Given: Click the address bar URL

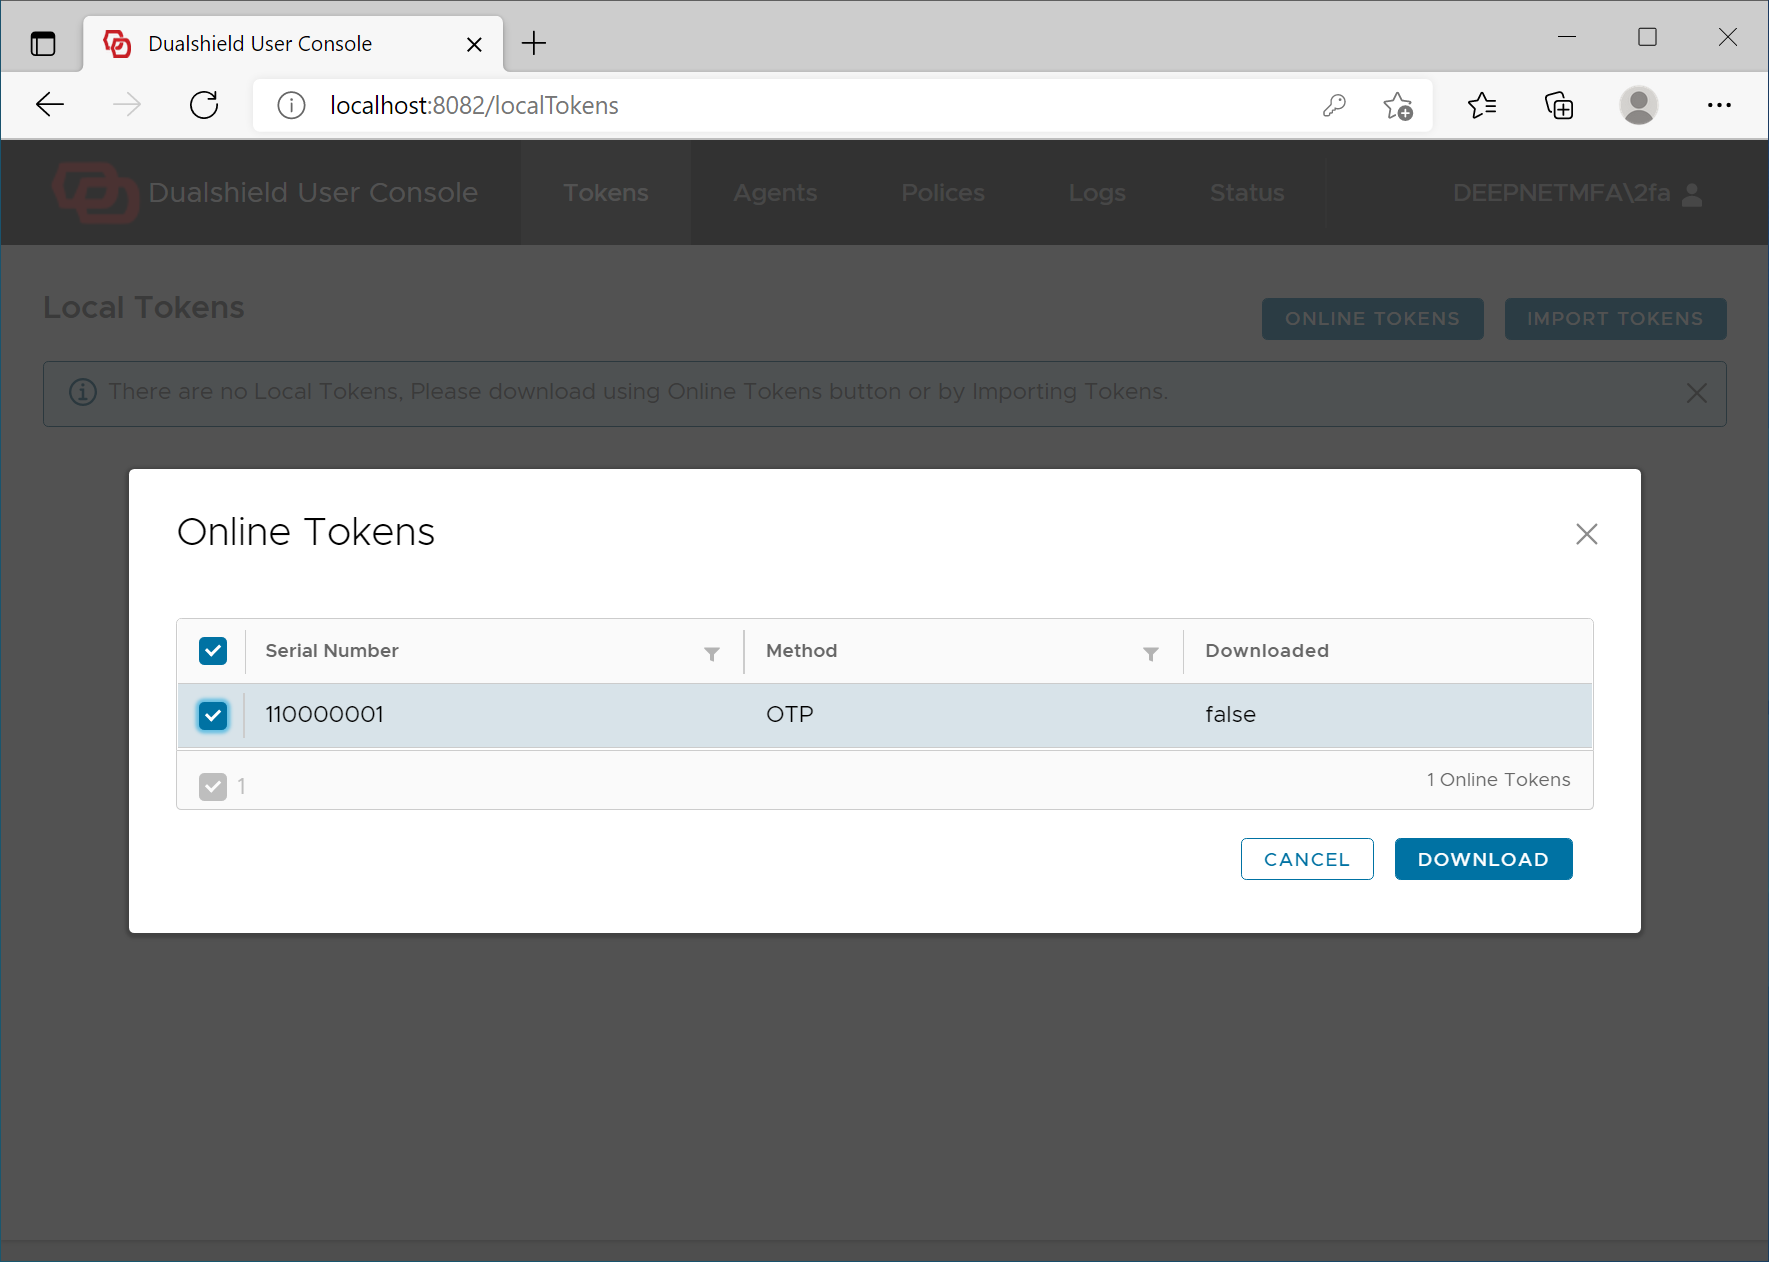Looking at the screenshot, I should point(474,105).
